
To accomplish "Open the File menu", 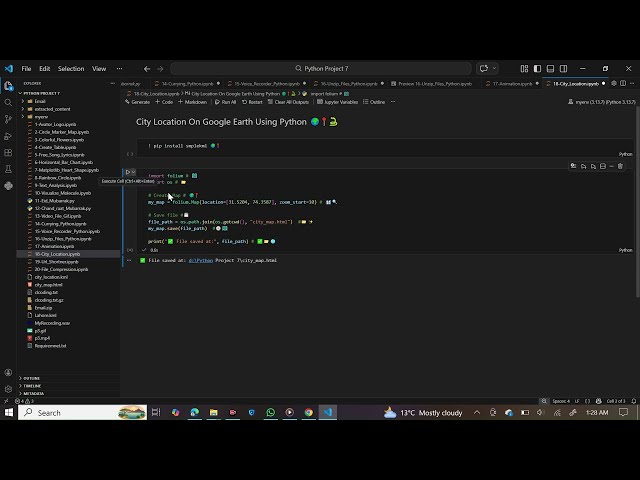I will (x=27, y=69).
